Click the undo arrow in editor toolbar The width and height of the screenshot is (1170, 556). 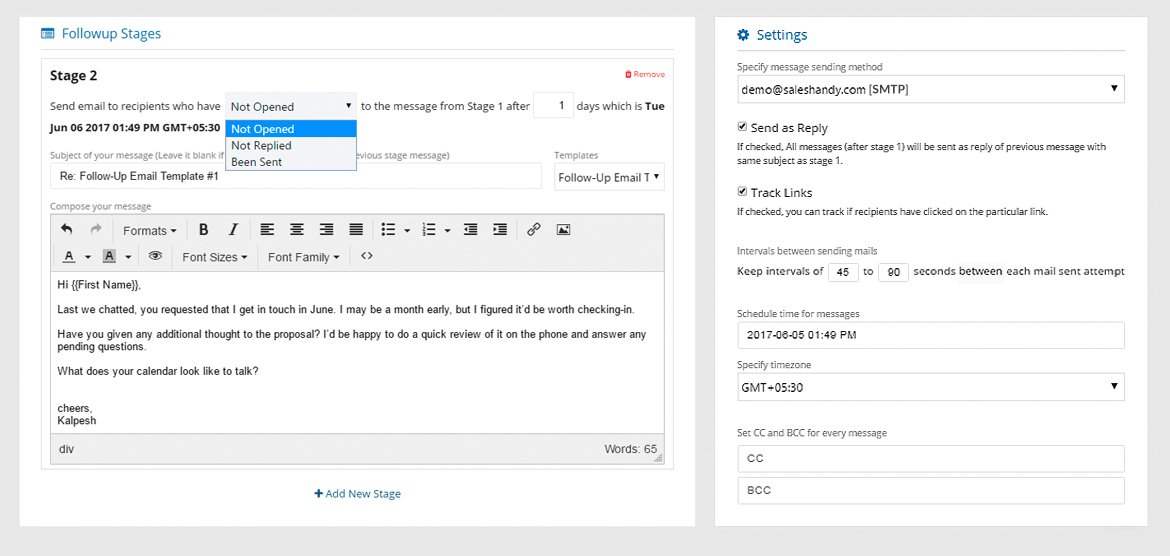coord(66,230)
